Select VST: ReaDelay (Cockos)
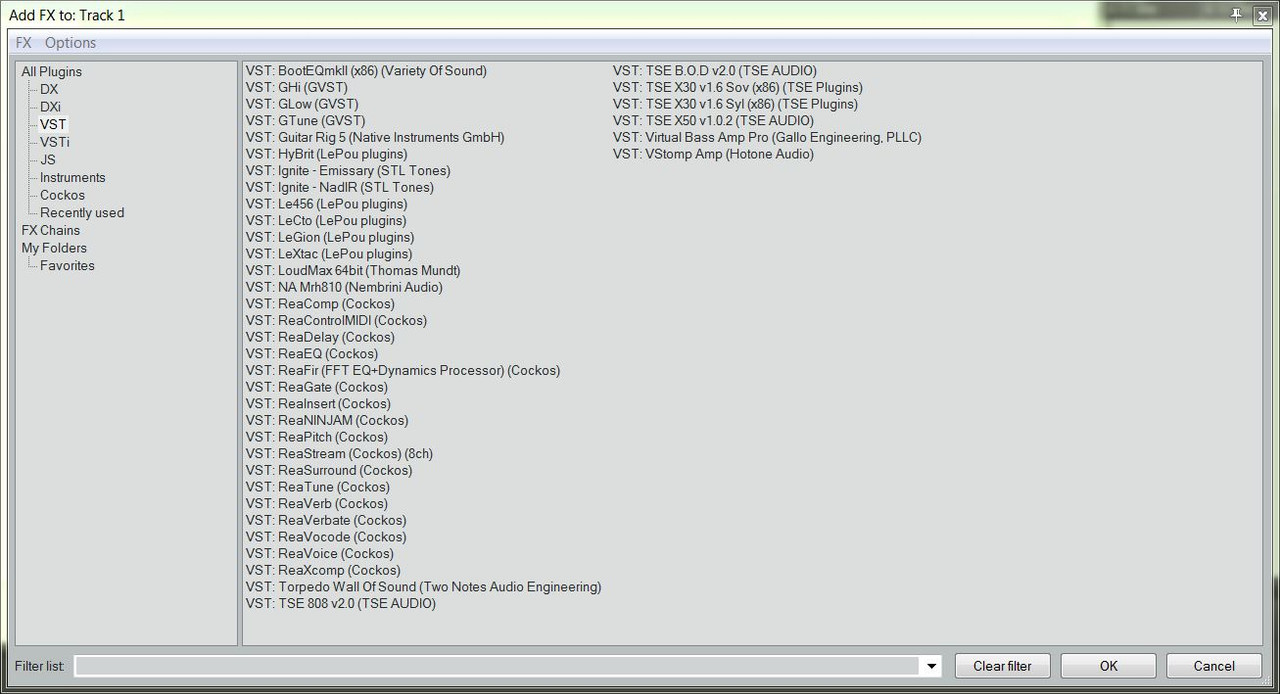 pyautogui.click(x=320, y=338)
